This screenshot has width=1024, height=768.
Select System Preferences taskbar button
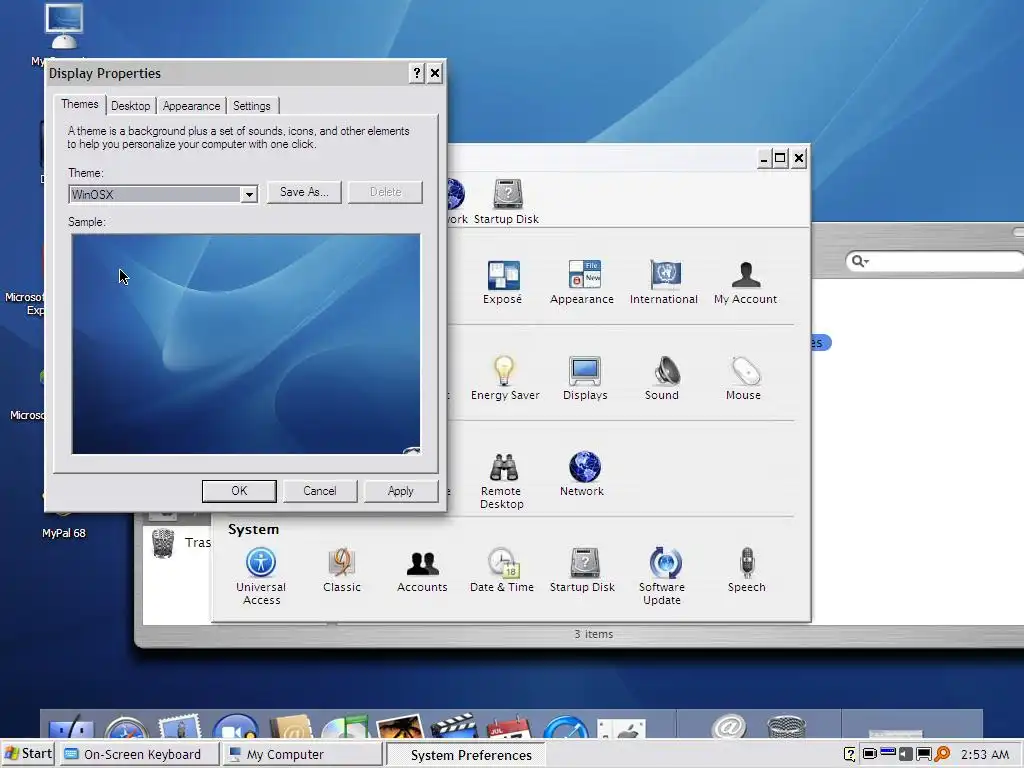[466, 754]
